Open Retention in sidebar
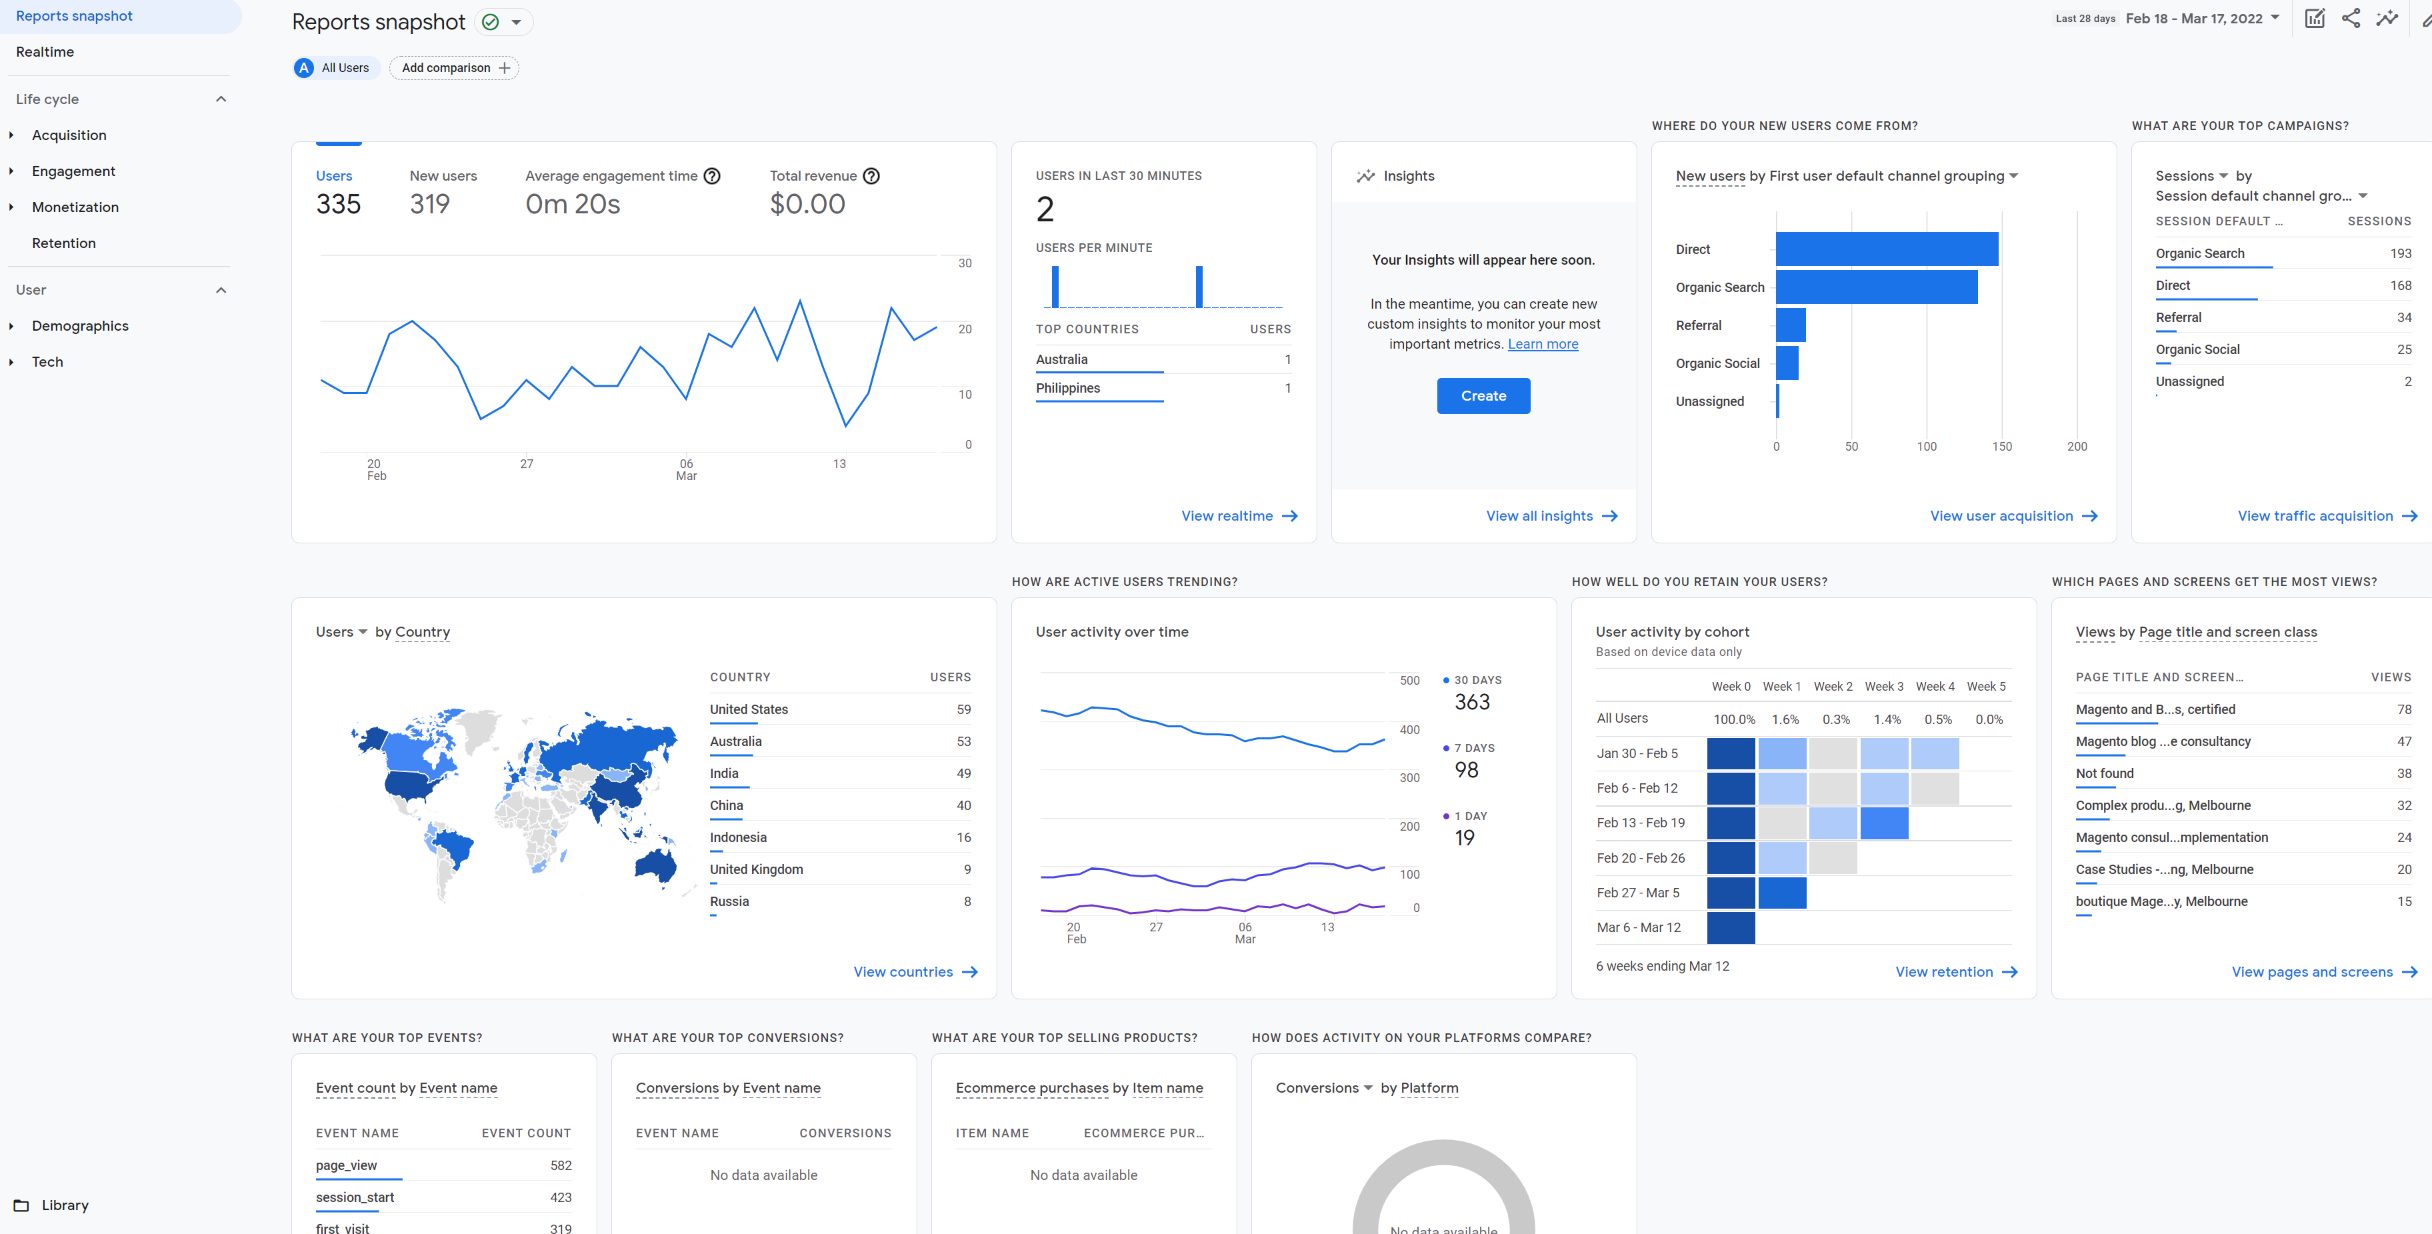The width and height of the screenshot is (2432, 1234). tap(64, 243)
